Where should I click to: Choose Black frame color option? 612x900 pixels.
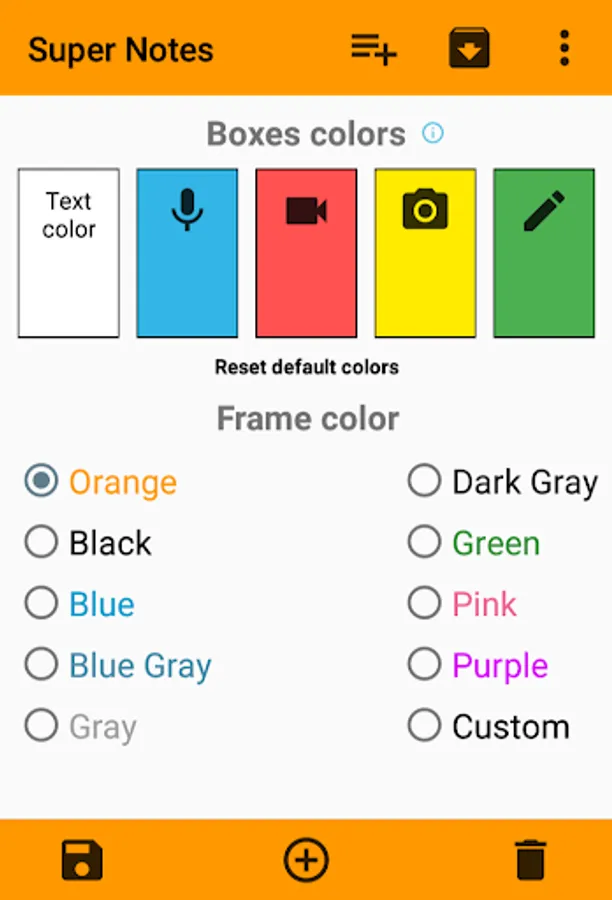pyautogui.click(x=41, y=543)
